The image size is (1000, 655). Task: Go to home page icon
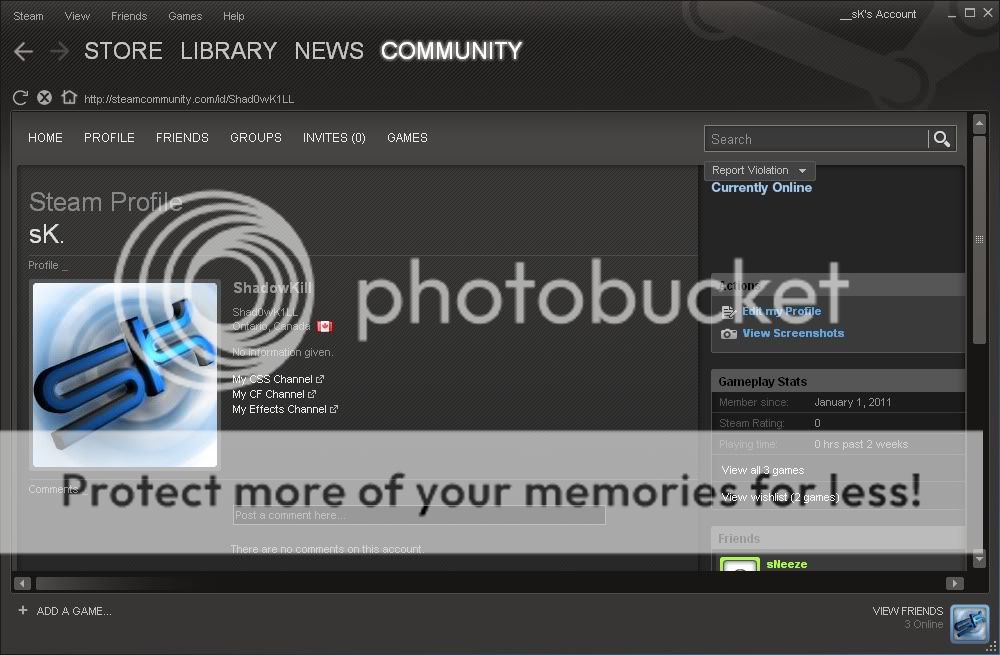coord(68,98)
